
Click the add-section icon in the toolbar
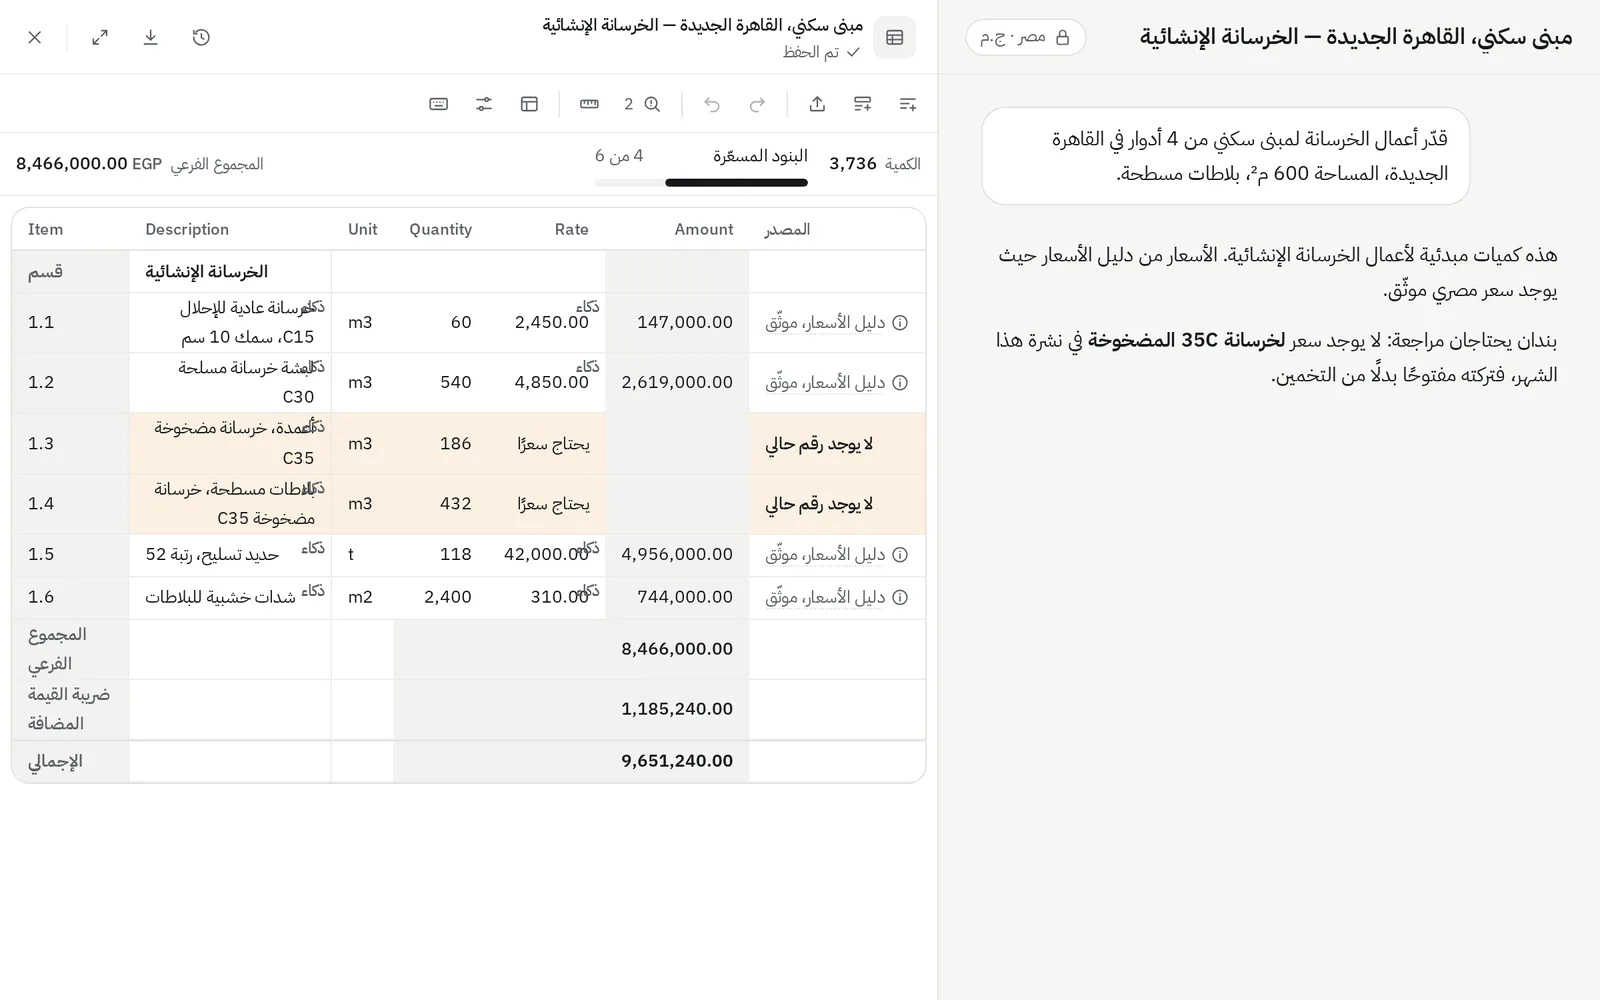point(863,104)
